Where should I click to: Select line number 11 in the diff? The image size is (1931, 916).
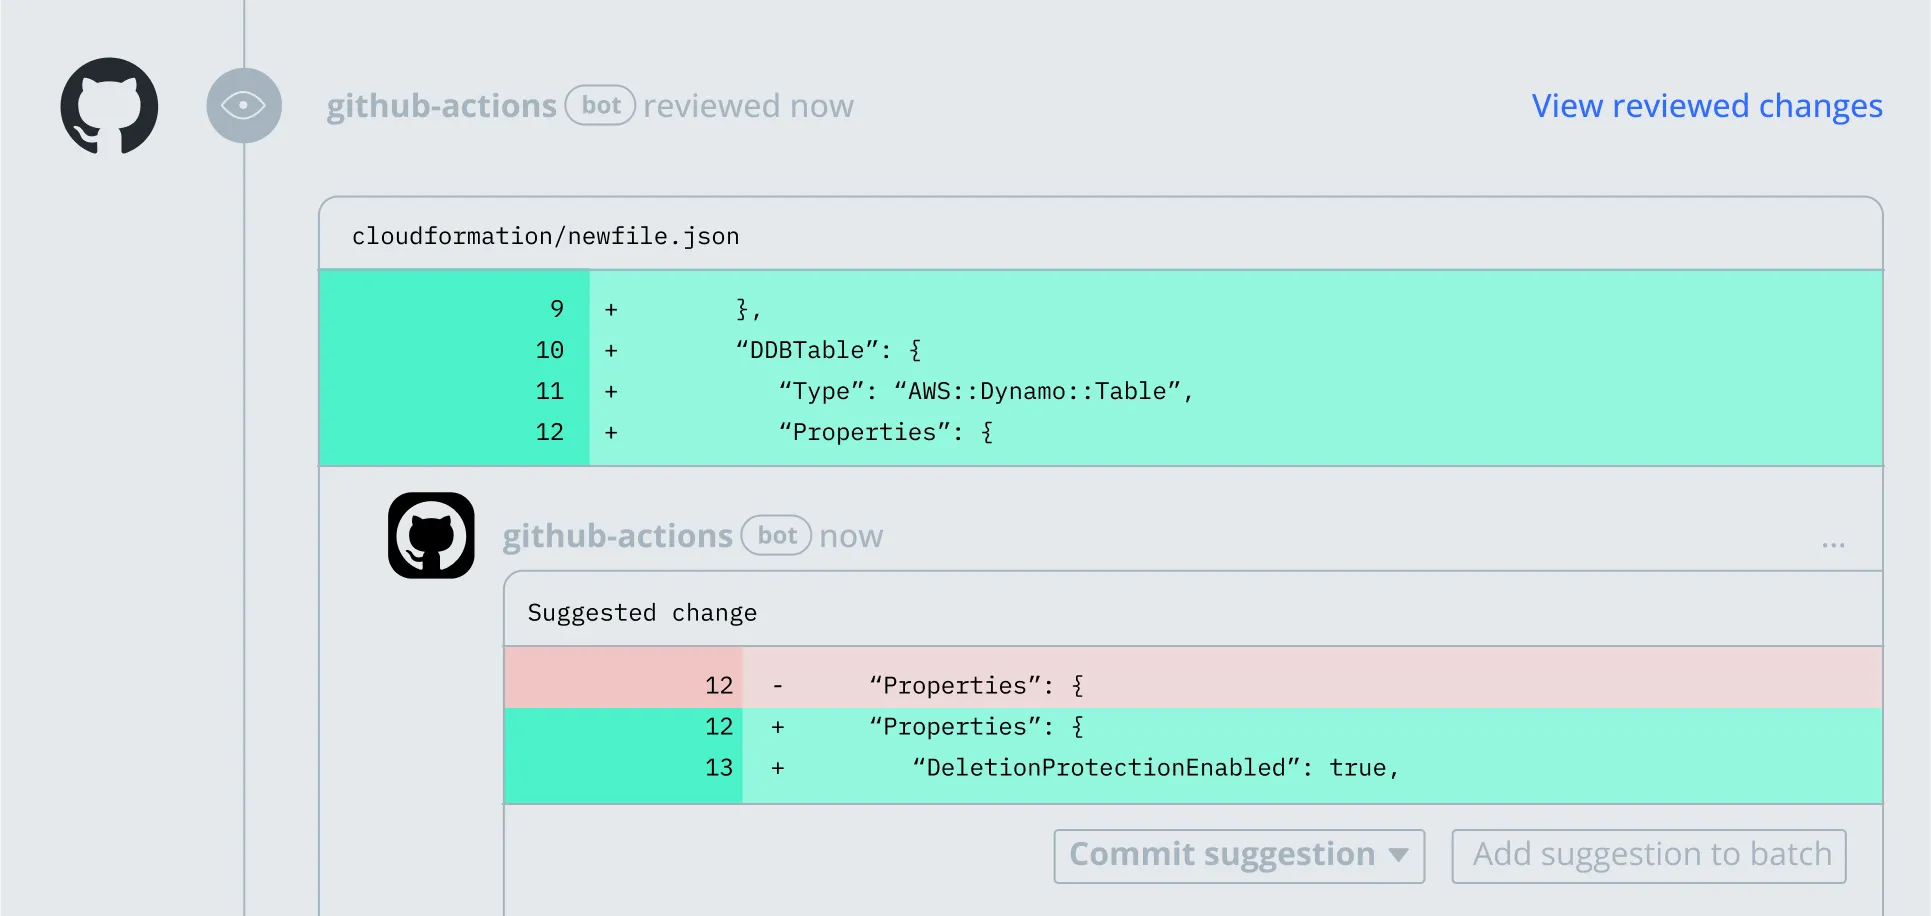coord(549,391)
